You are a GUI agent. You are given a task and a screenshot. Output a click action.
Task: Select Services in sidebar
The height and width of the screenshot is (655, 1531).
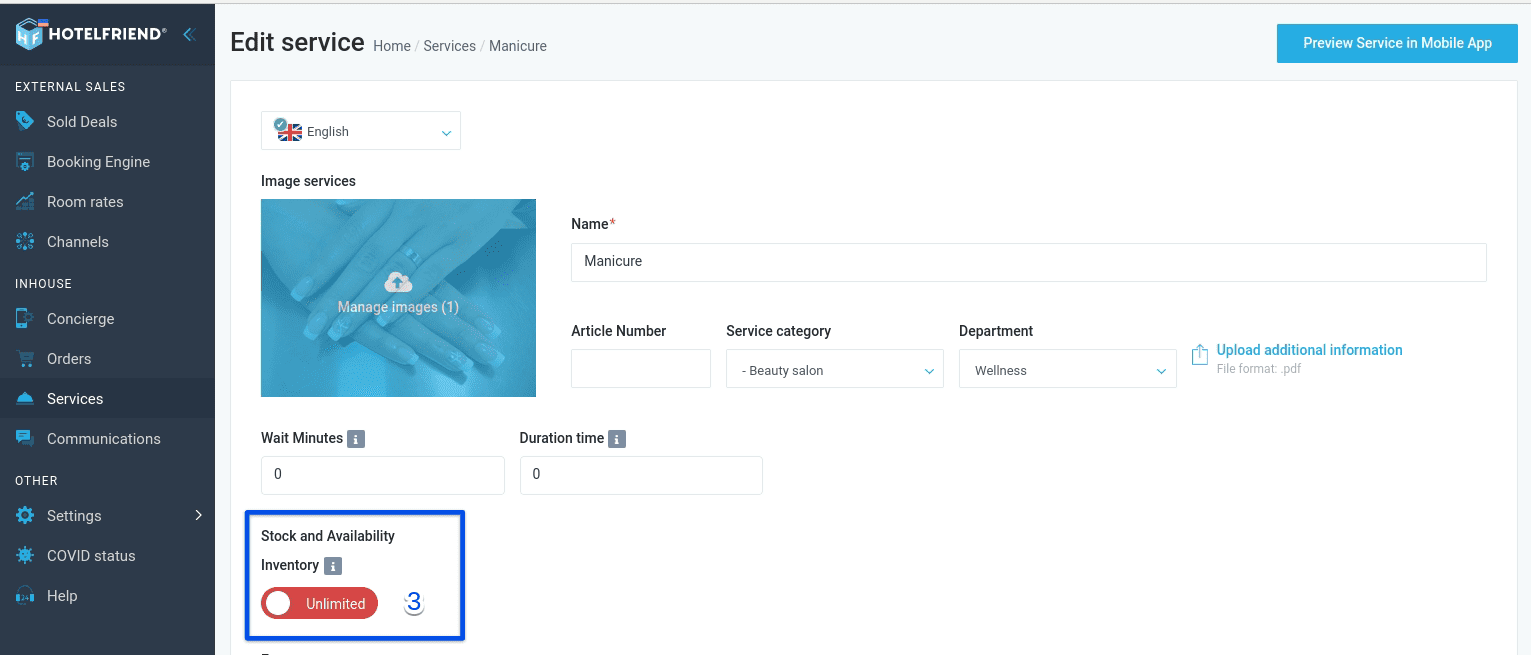pyautogui.click(x=107, y=398)
